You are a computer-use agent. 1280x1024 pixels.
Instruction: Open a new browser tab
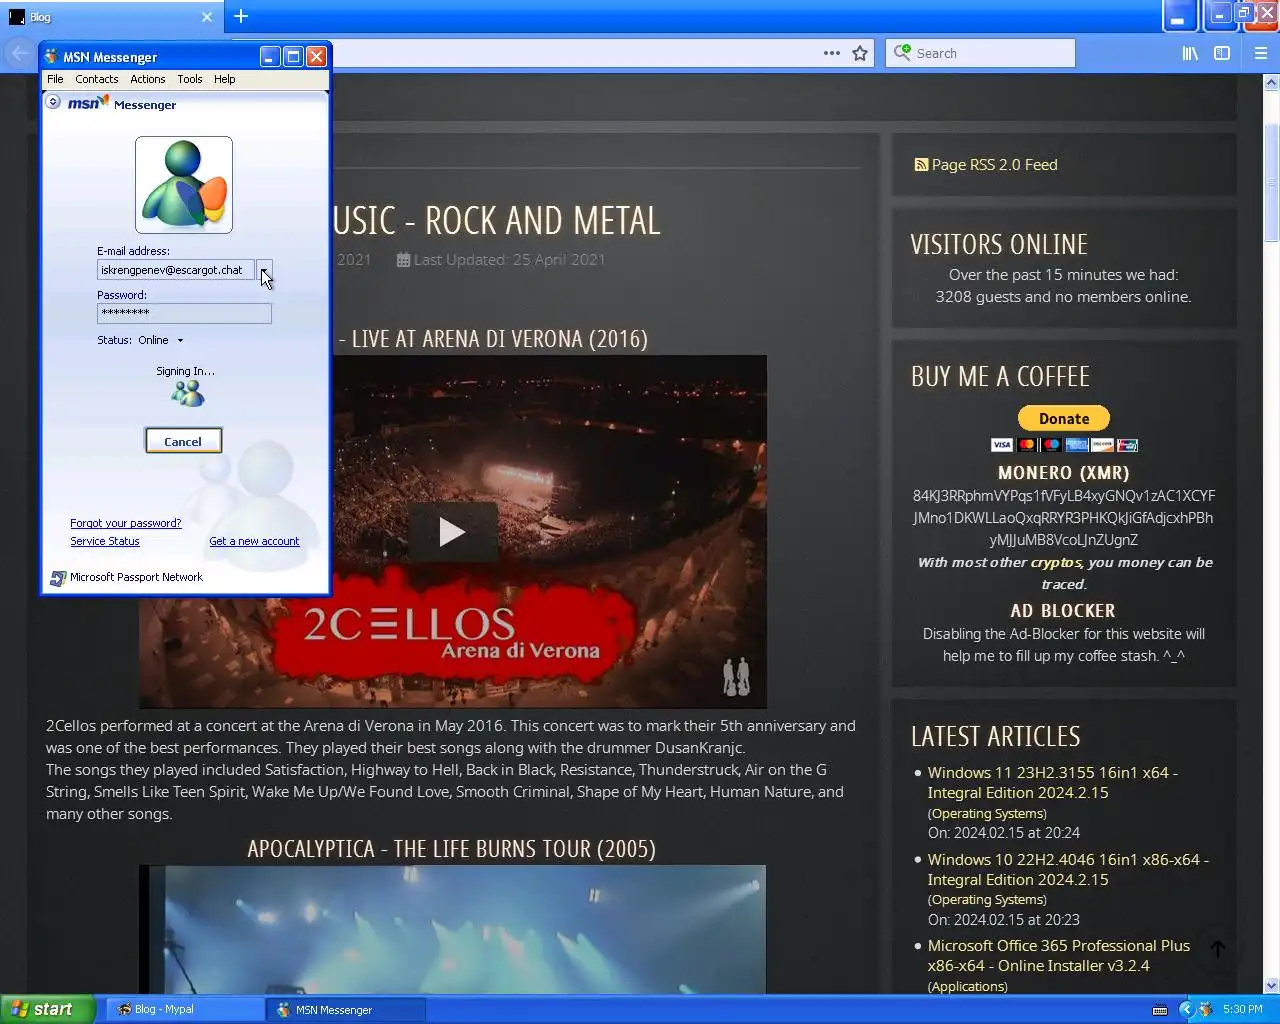tap(241, 16)
